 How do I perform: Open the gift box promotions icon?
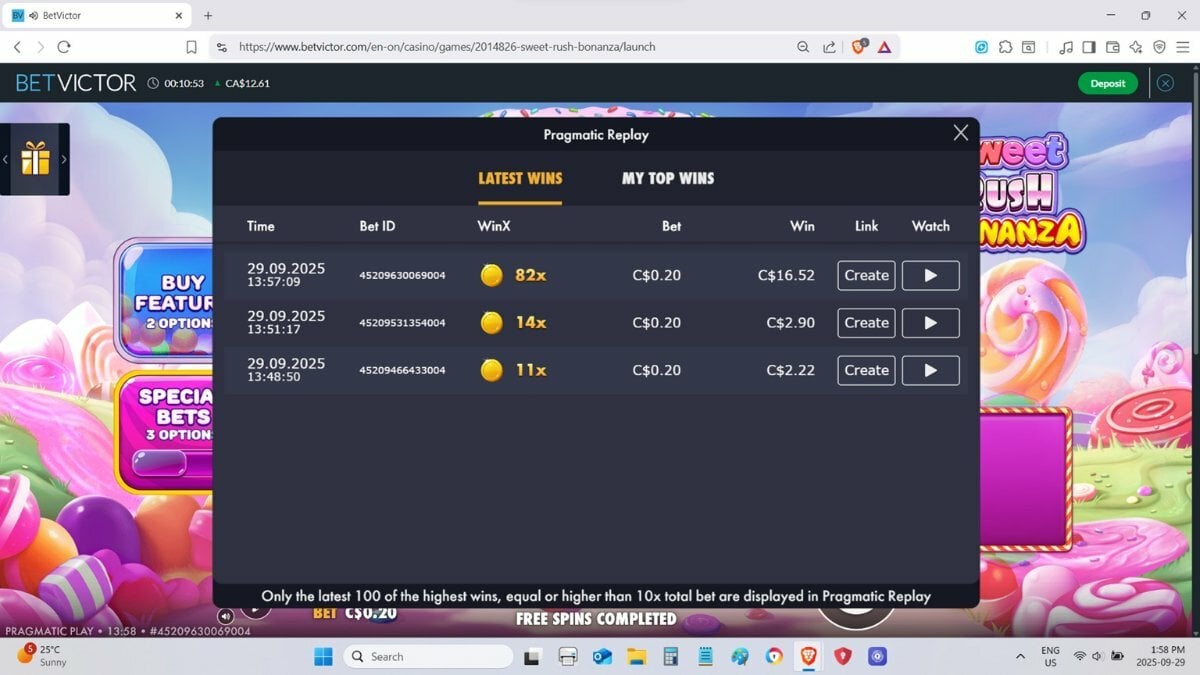[x=35, y=158]
